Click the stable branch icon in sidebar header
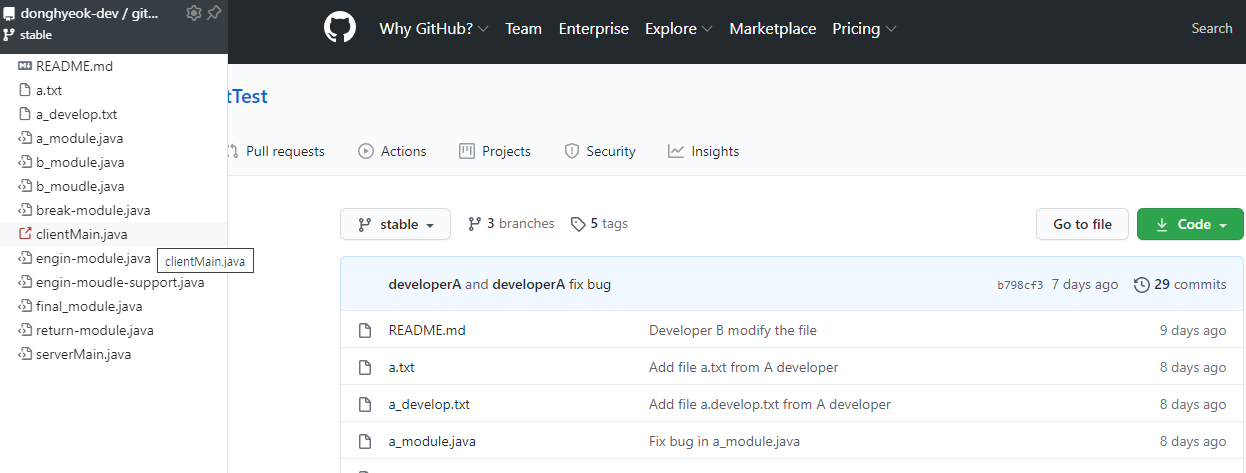The image size is (1246, 473). point(10,35)
